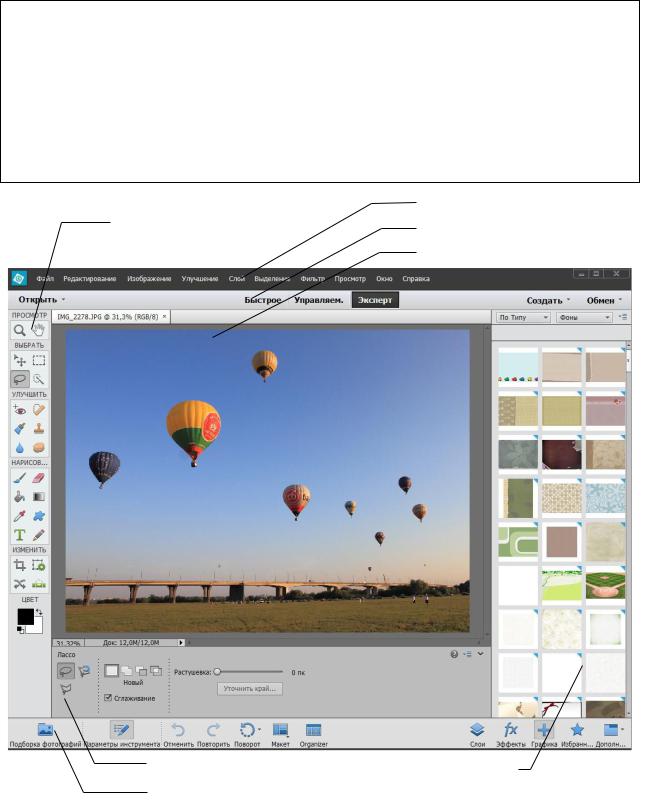Open the Фильтр menu
The width and height of the screenshot is (651, 807).
click(312, 278)
